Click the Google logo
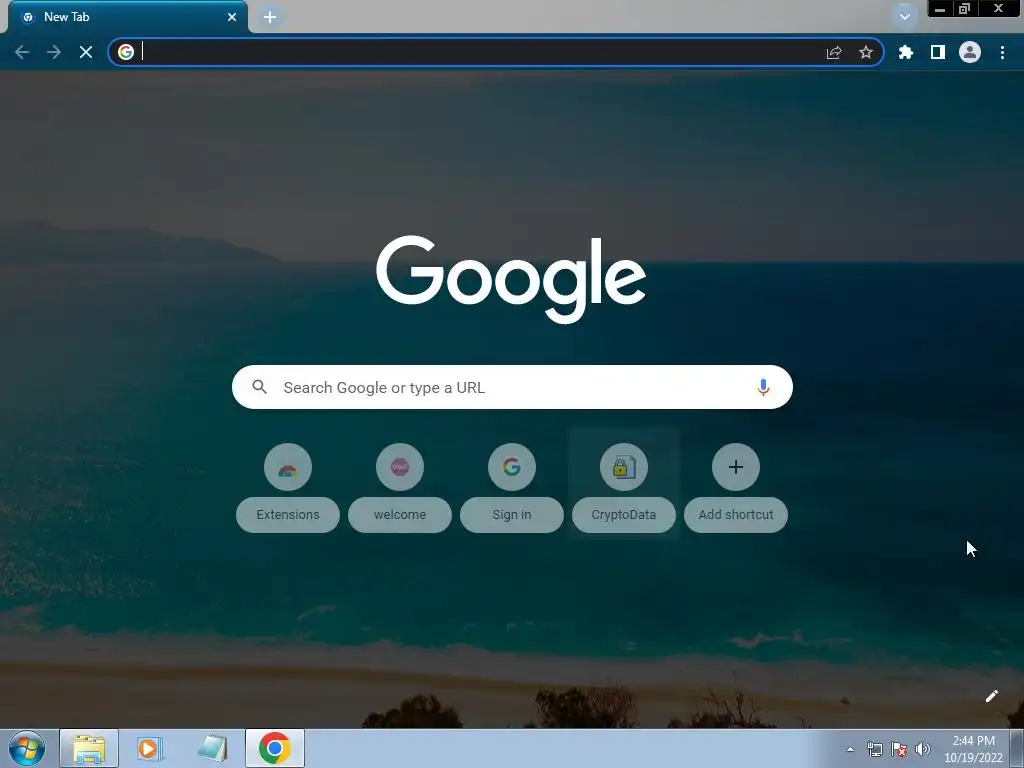1024x768 pixels. point(511,279)
